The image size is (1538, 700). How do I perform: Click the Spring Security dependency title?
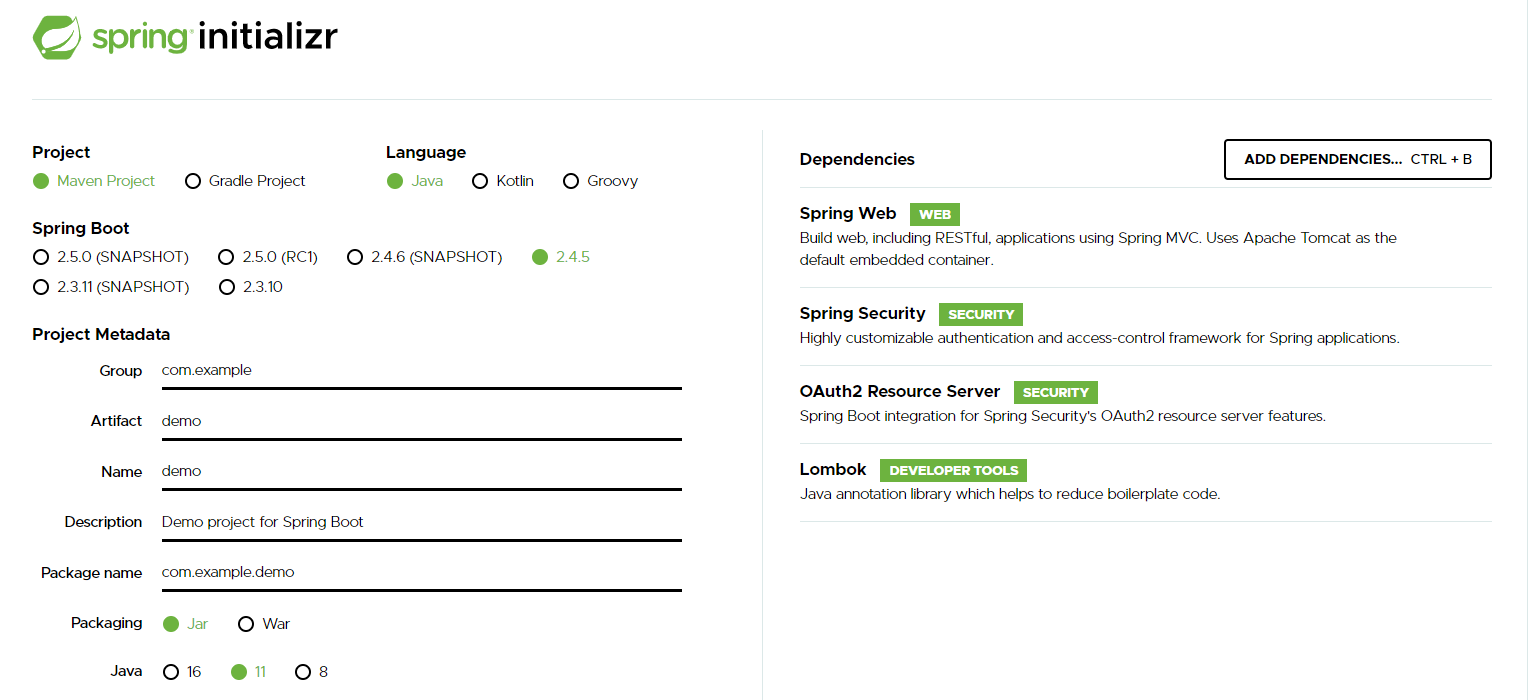coord(863,313)
